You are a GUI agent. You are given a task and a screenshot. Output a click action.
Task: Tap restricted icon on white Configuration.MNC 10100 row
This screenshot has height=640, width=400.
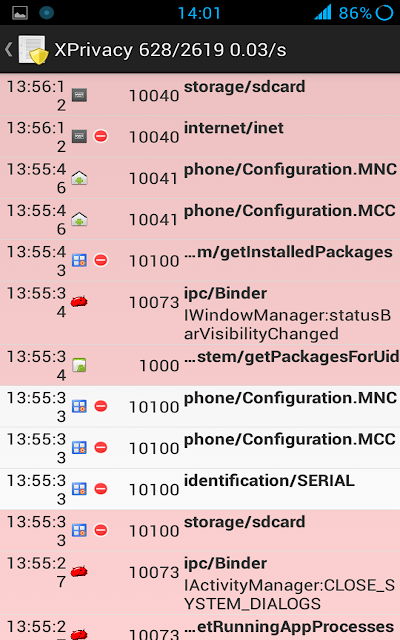click(x=101, y=407)
